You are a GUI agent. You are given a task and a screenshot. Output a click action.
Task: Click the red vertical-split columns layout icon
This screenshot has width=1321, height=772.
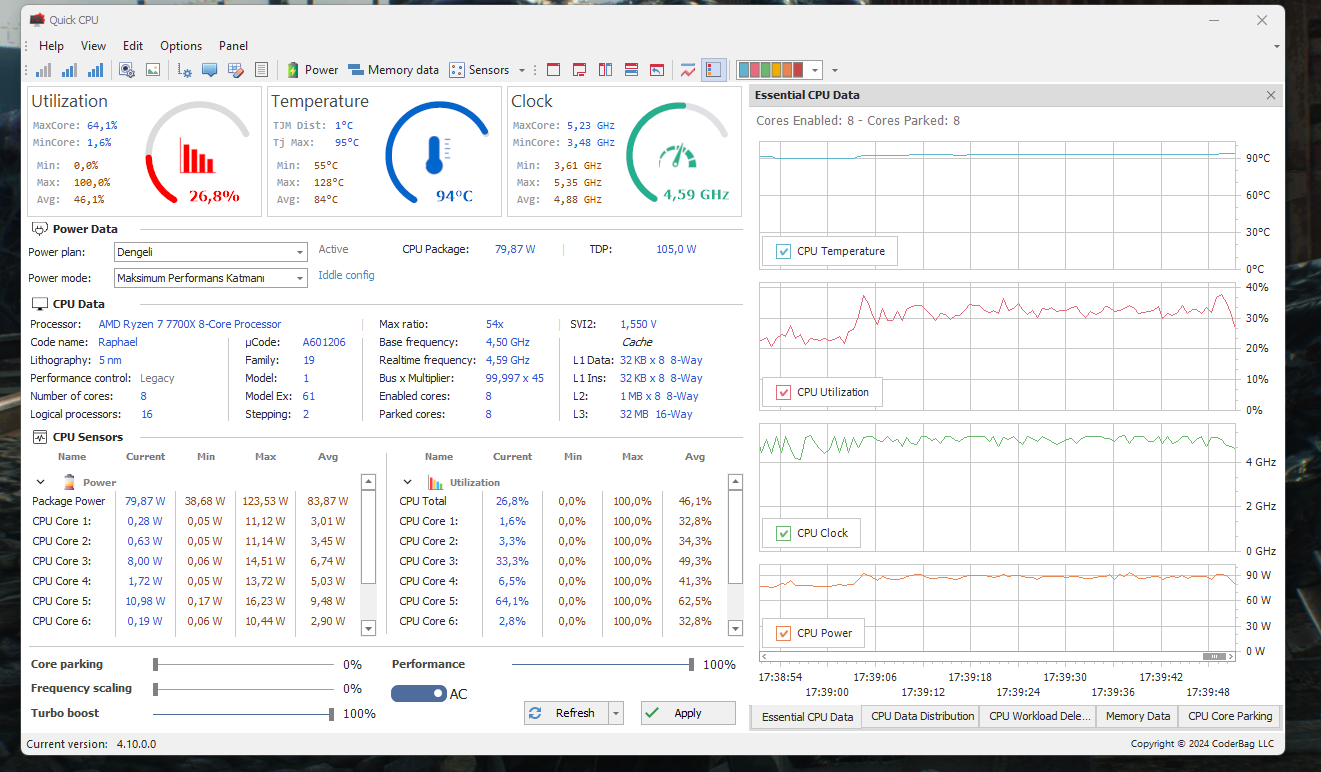[x=606, y=70]
